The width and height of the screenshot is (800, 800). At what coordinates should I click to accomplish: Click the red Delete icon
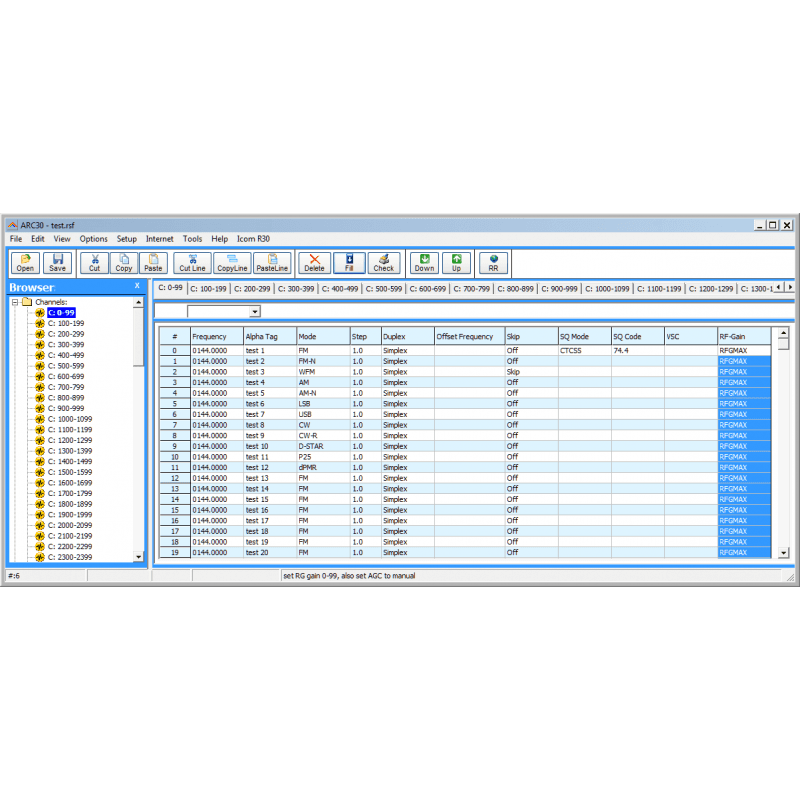click(x=314, y=263)
